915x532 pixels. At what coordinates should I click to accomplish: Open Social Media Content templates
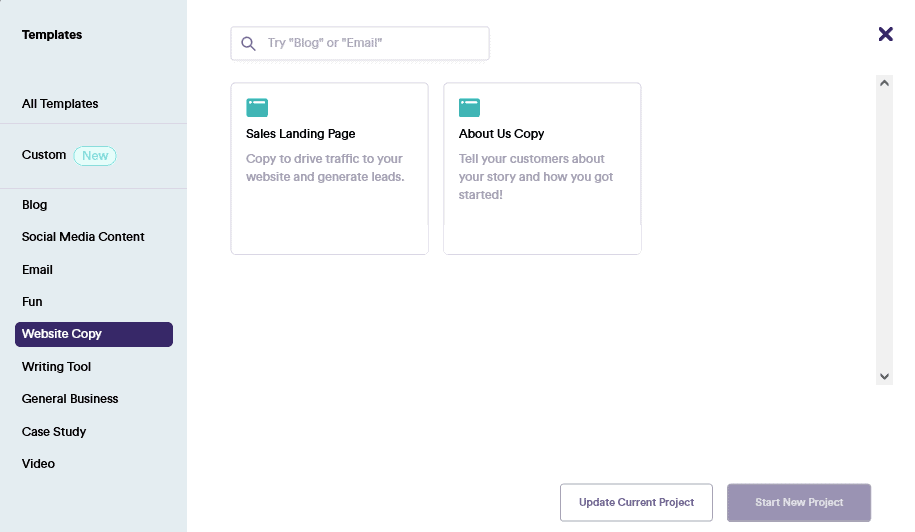pyautogui.click(x=83, y=237)
